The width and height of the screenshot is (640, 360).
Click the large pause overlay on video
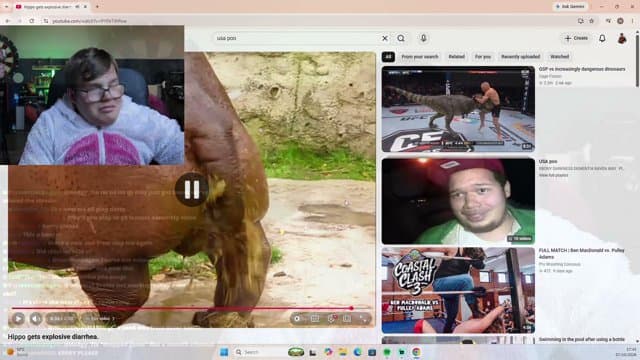191,189
